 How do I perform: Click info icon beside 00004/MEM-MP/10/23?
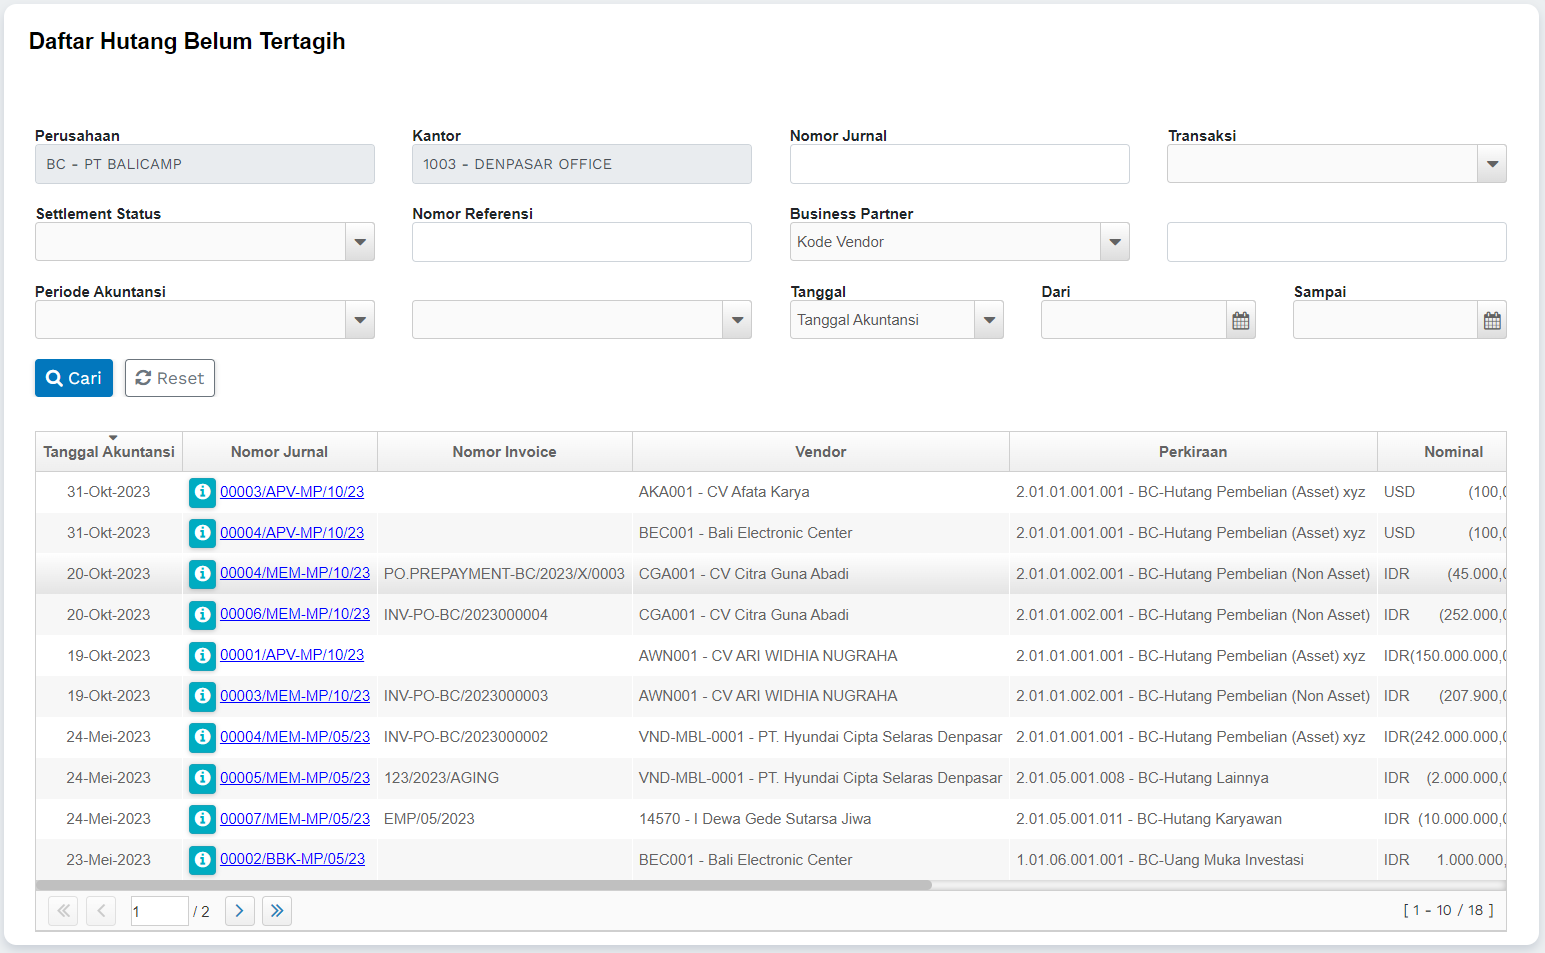[x=202, y=574]
